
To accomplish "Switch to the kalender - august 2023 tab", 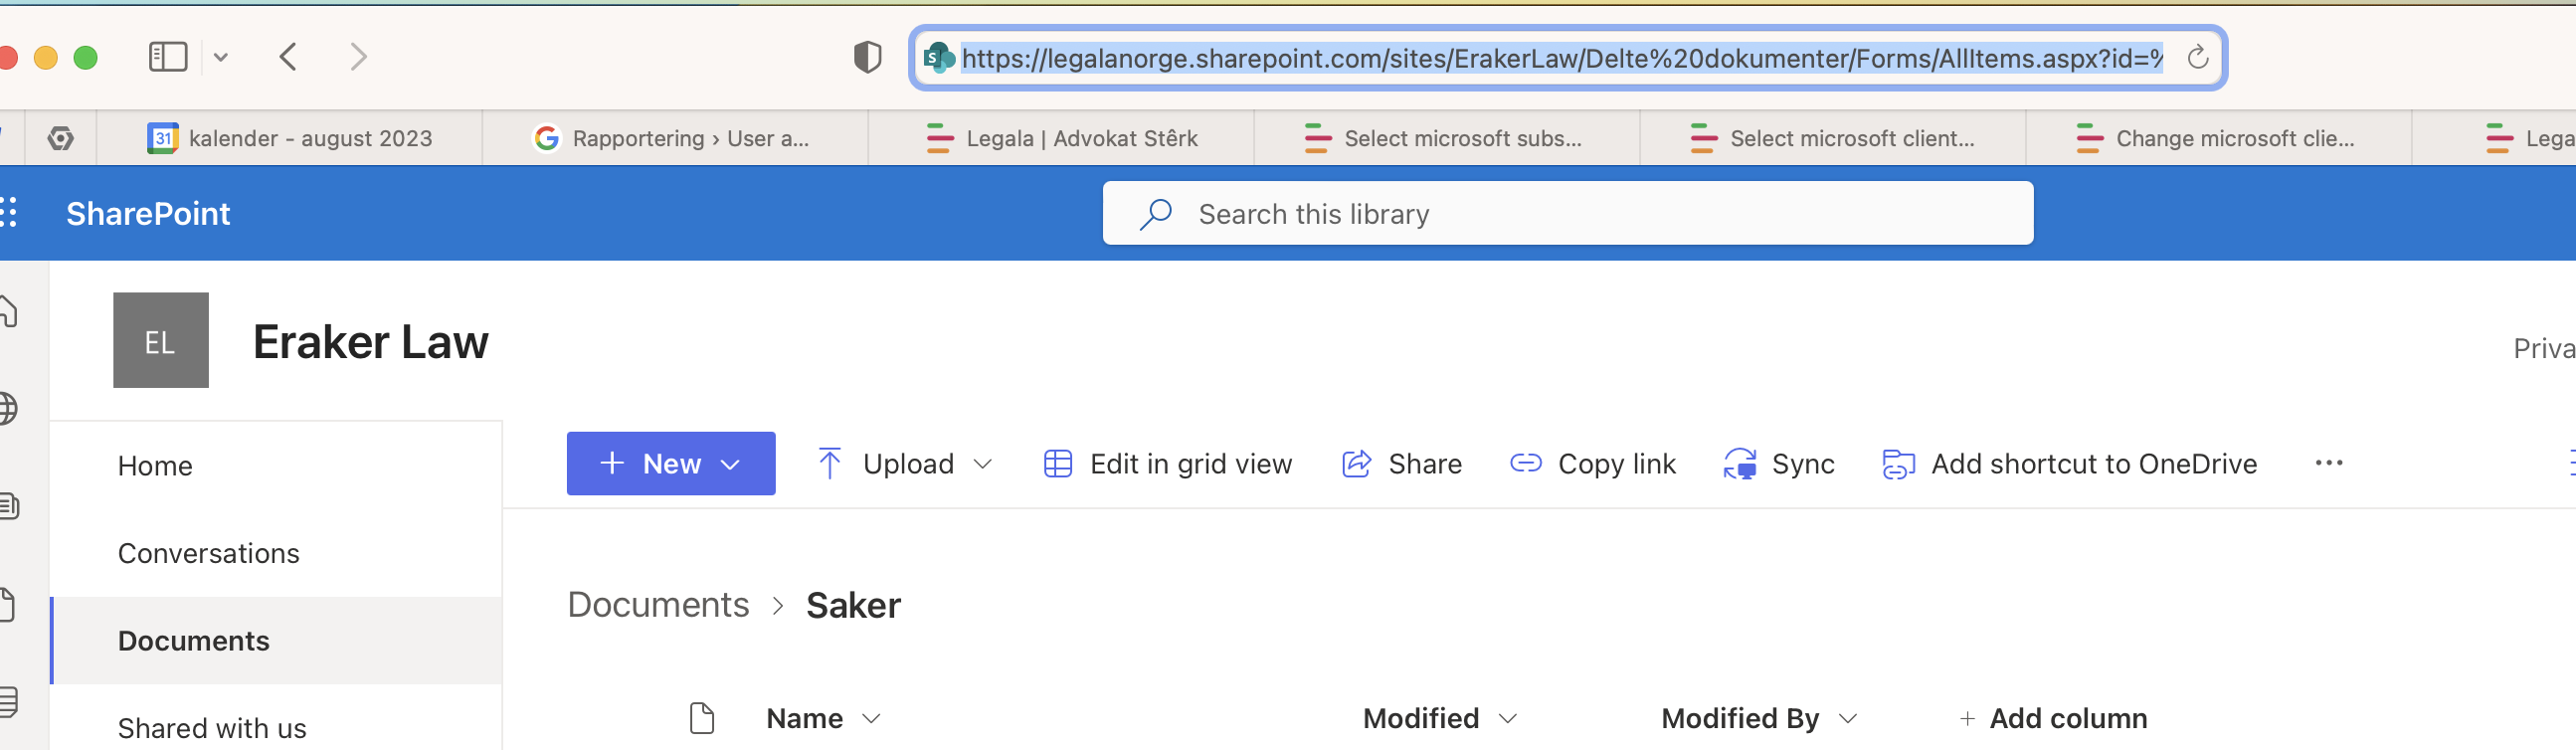I will click(x=290, y=138).
